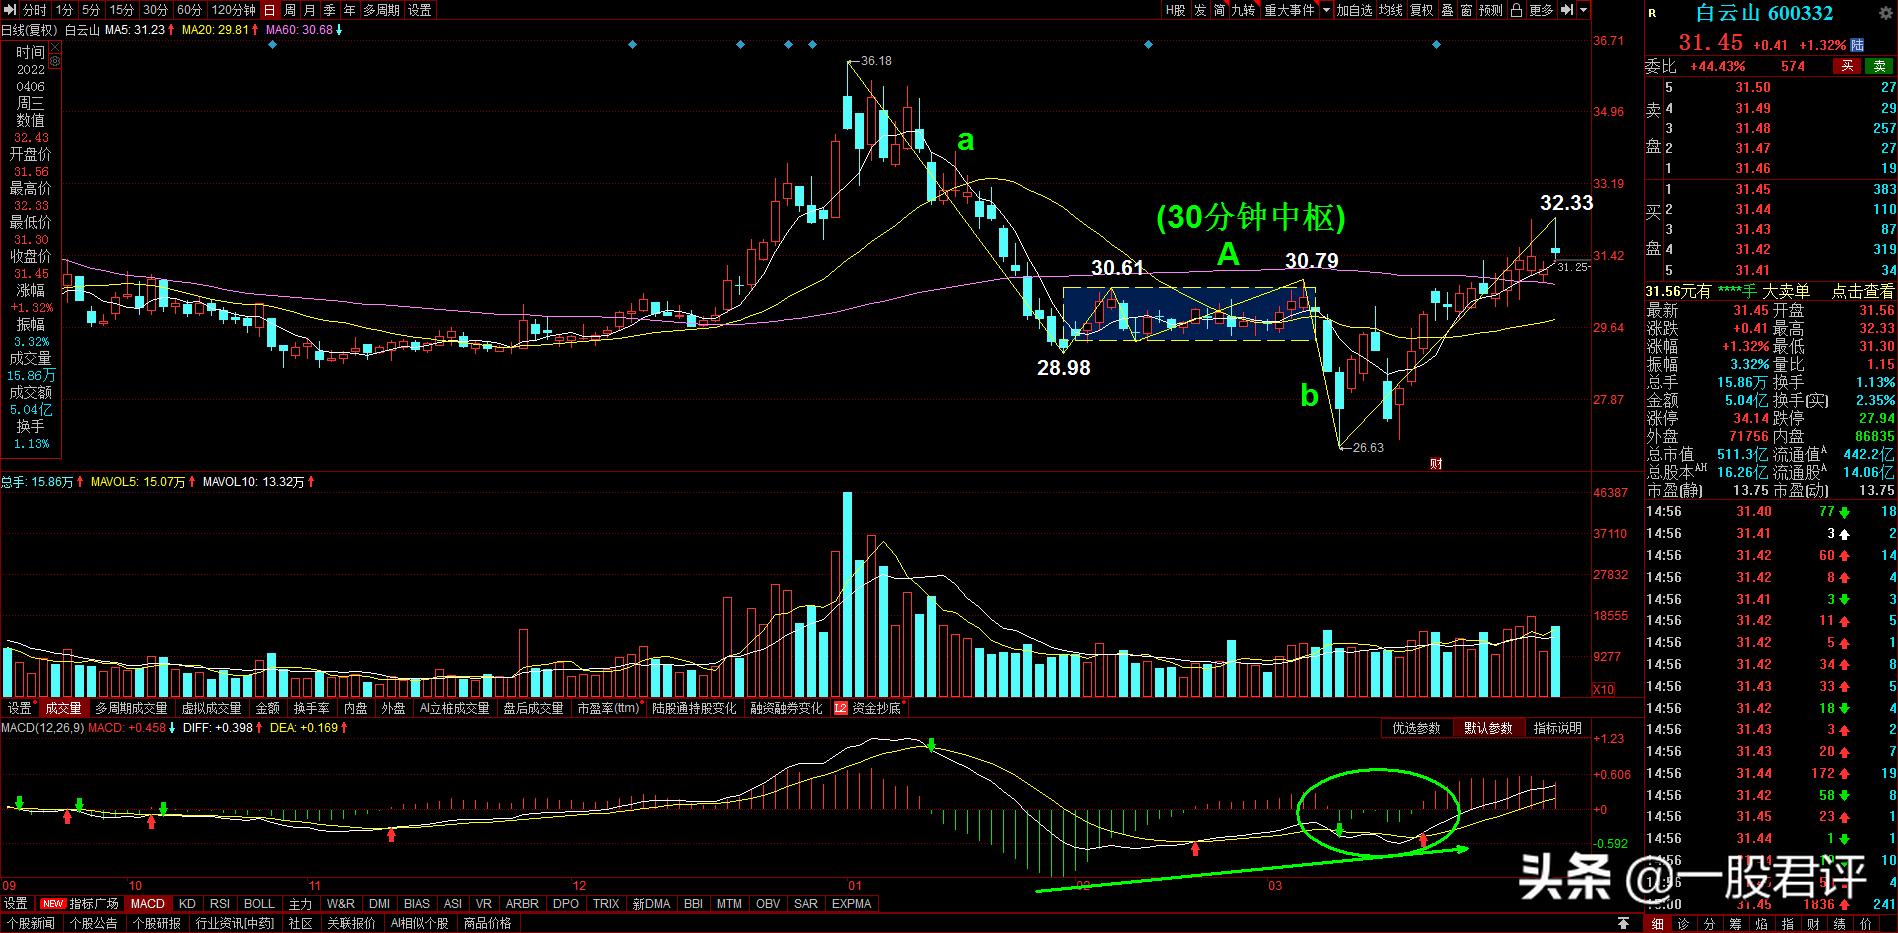The width and height of the screenshot is (1898, 933).
Task: Click the lock icon in the top toolbar
Action: click(1517, 10)
